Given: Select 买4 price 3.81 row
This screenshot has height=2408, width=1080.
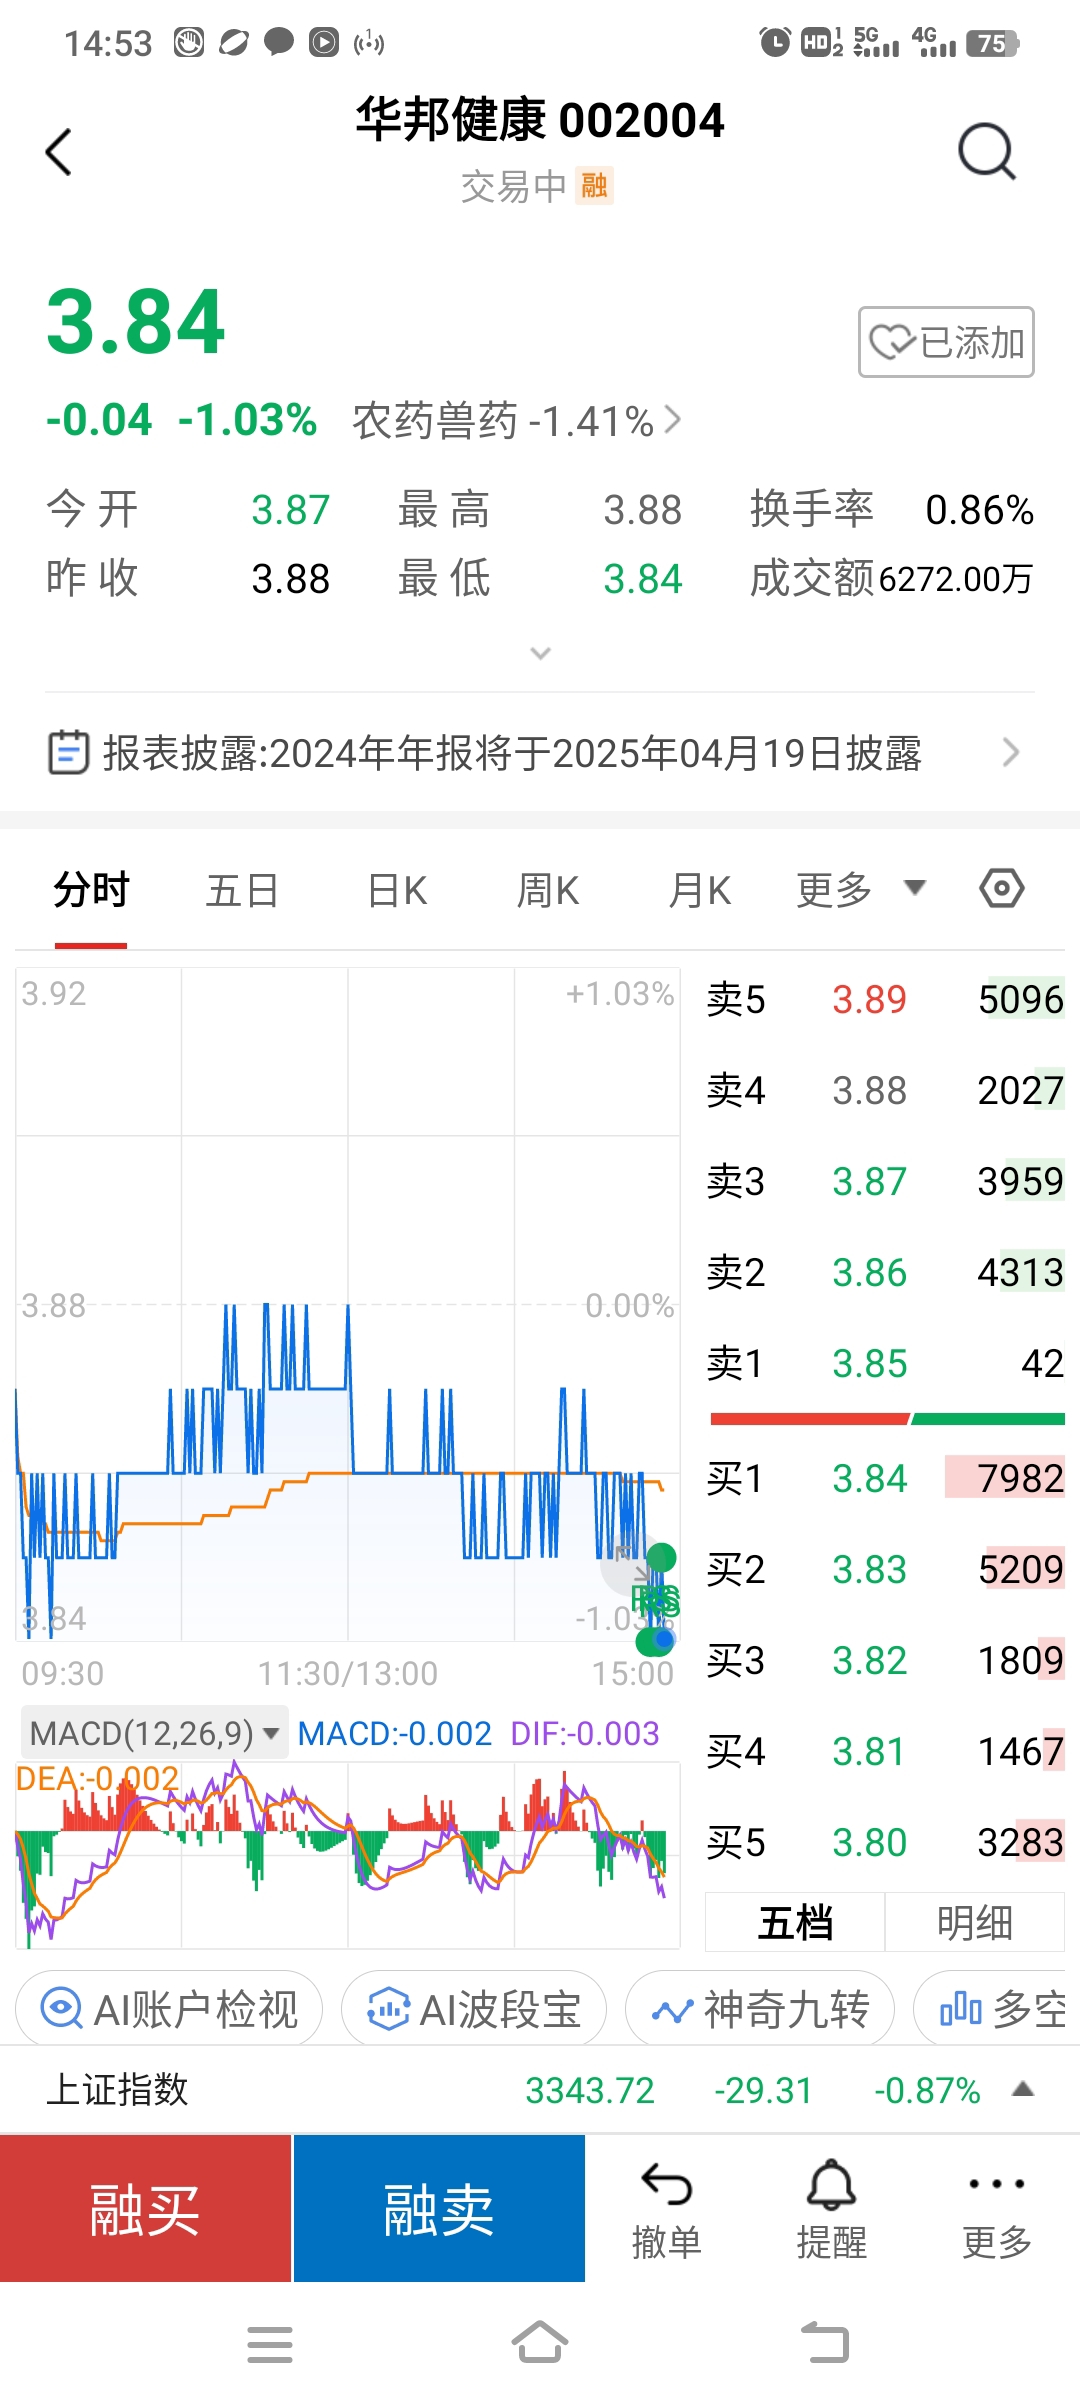Looking at the screenshot, I should [885, 1751].
